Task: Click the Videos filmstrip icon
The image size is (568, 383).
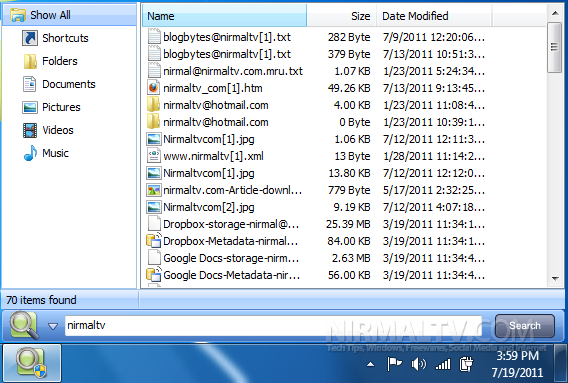Action: [30, 130]
